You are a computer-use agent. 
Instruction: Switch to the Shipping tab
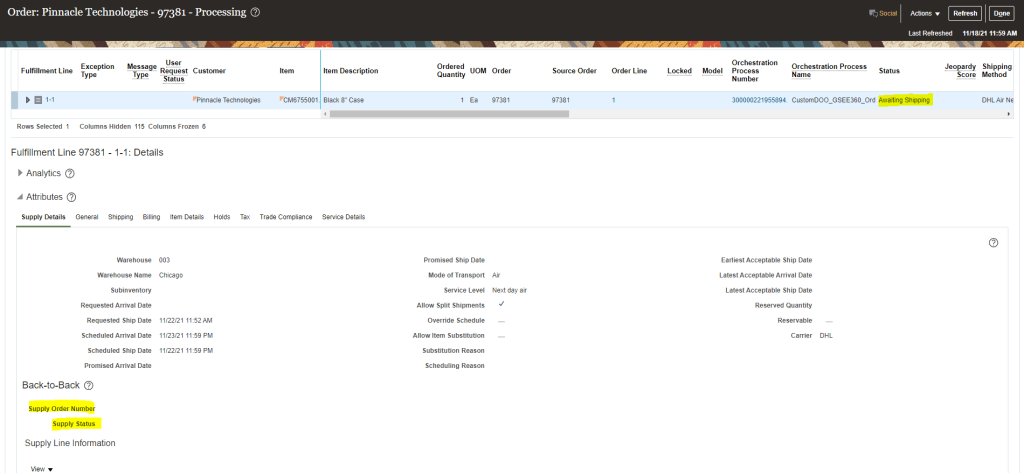click(x=120, y=217)
